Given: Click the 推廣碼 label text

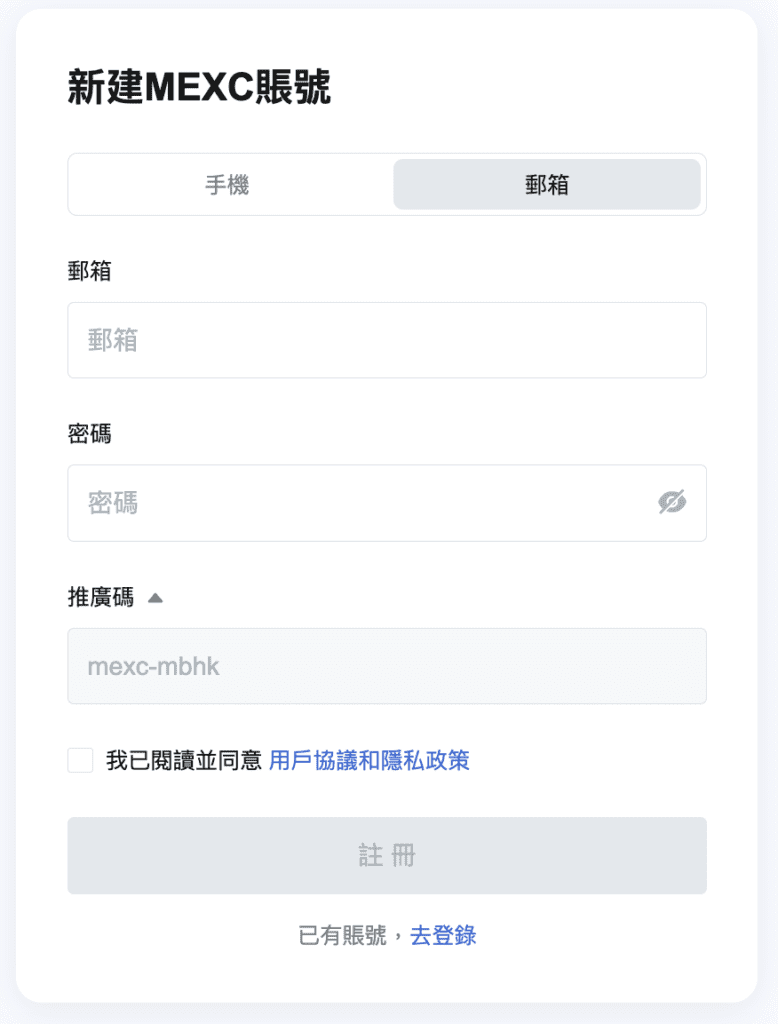Looking at the screenshot, I should coord(101,597).
